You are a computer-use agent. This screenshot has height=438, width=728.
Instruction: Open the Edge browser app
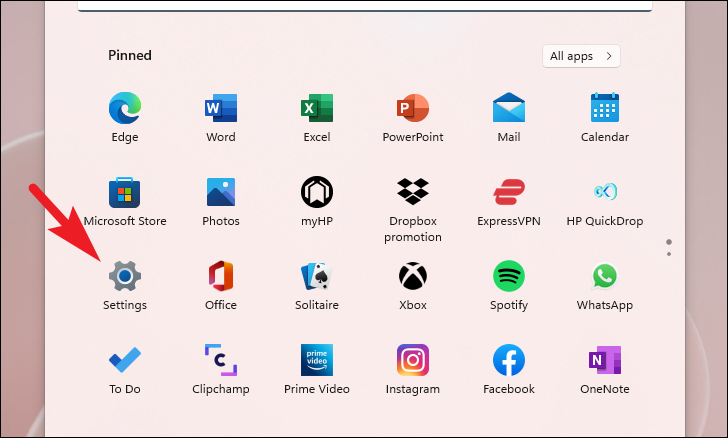[x=125, y=108]
